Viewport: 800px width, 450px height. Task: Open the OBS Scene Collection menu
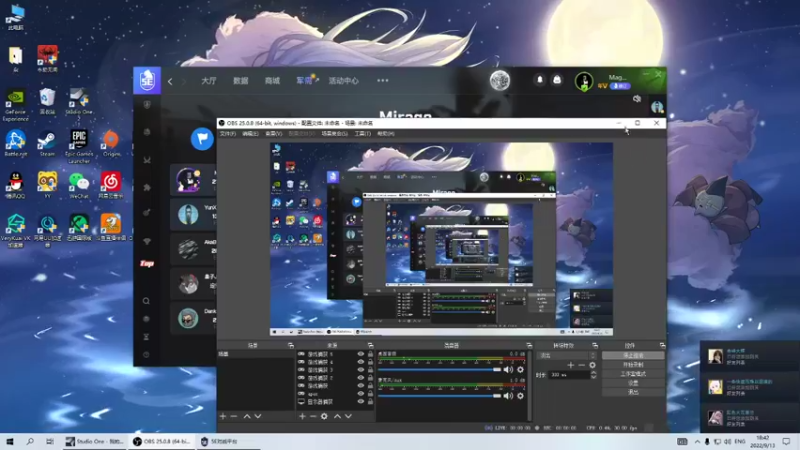[x=335, y=134]
